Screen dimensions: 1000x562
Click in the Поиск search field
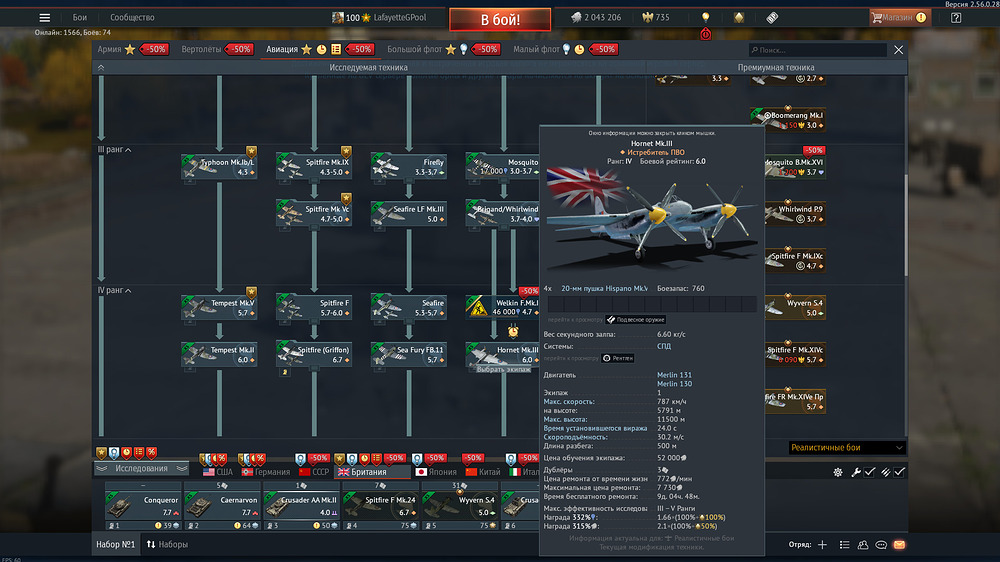[818, 50]
